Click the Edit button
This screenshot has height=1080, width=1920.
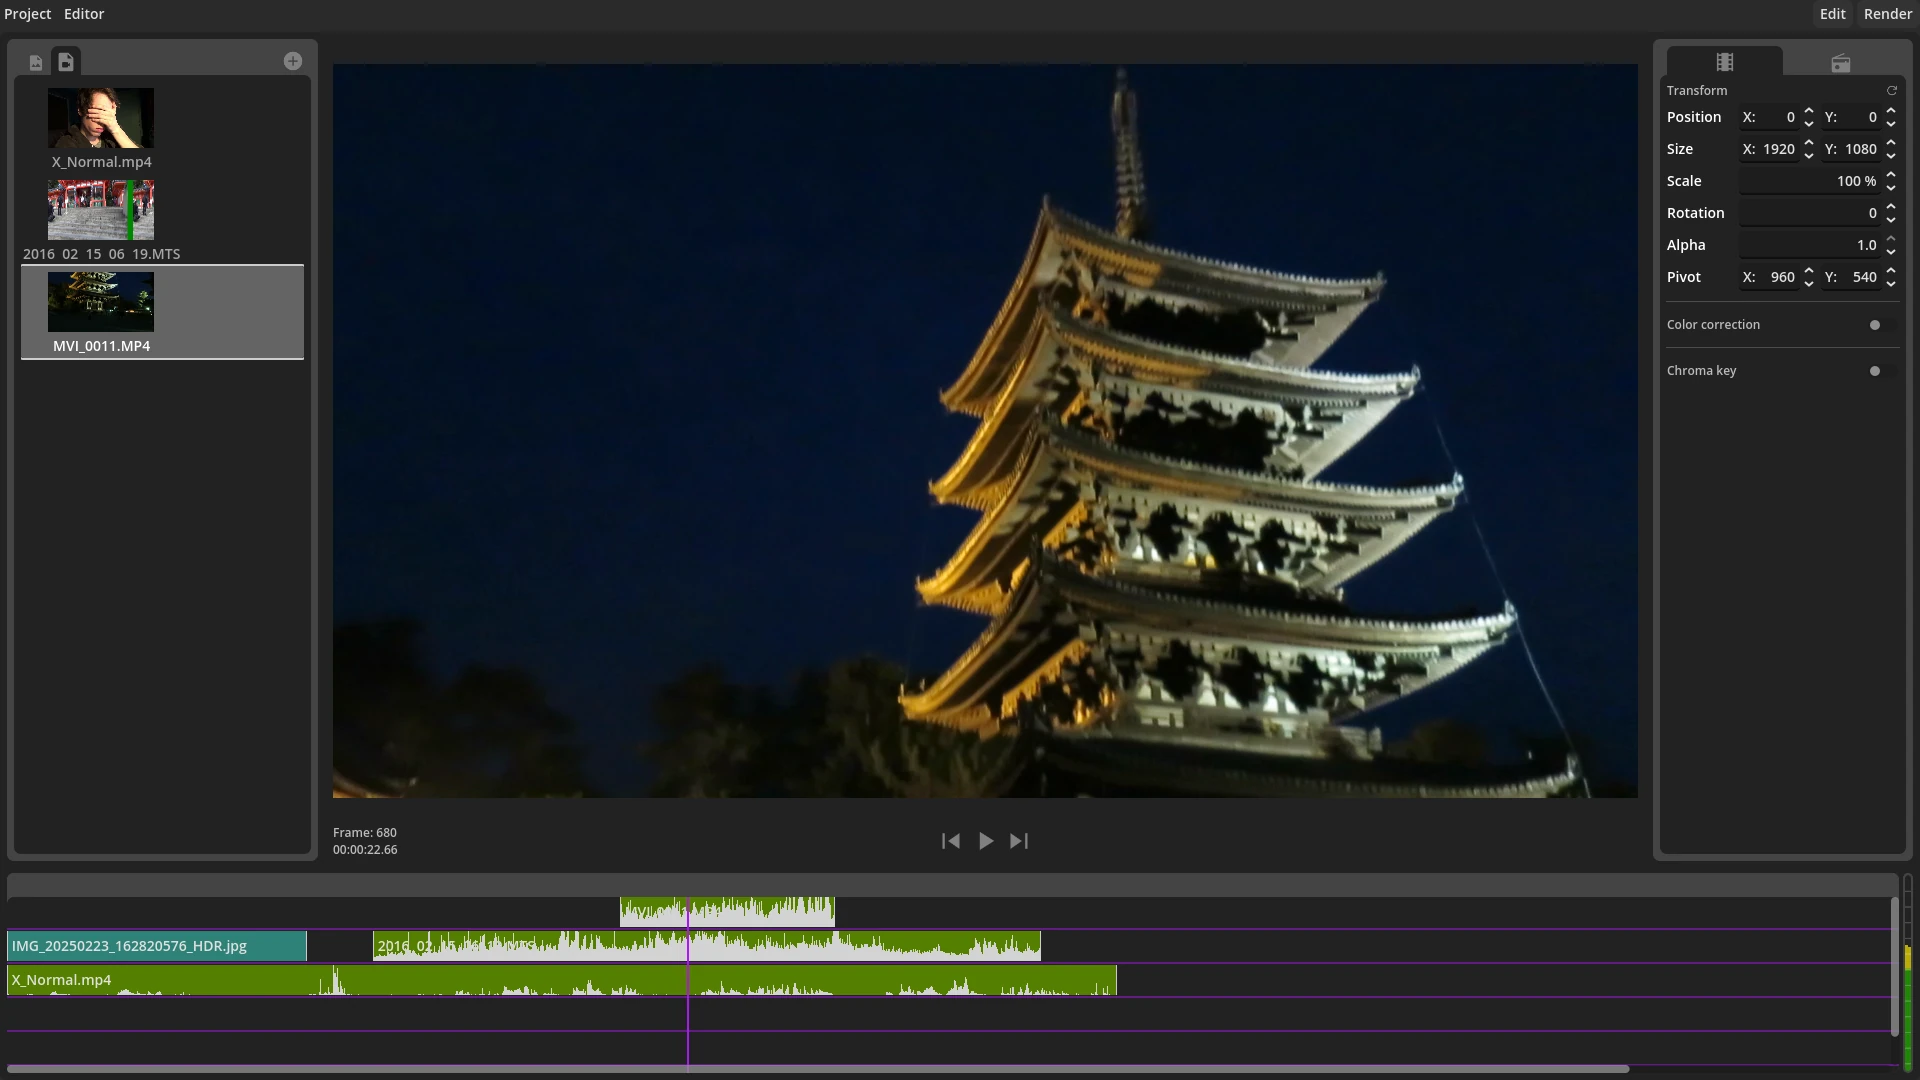(1833, 13)
